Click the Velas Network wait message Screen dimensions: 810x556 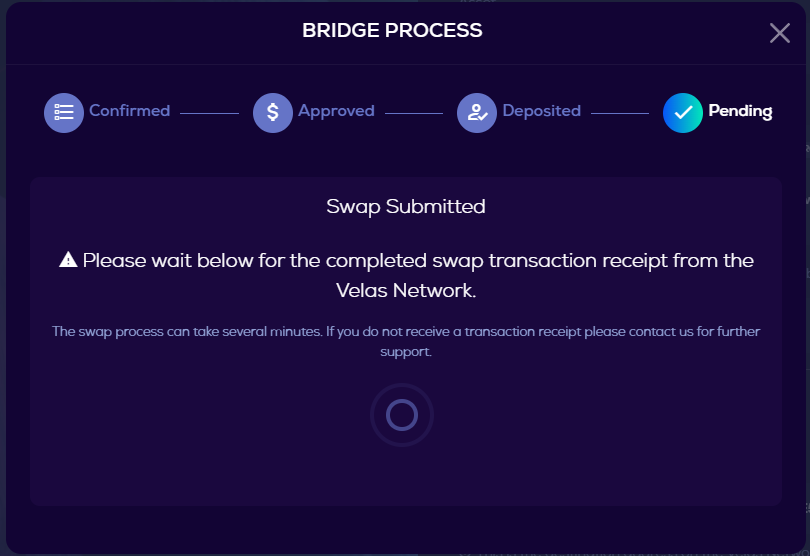point(406,275)
